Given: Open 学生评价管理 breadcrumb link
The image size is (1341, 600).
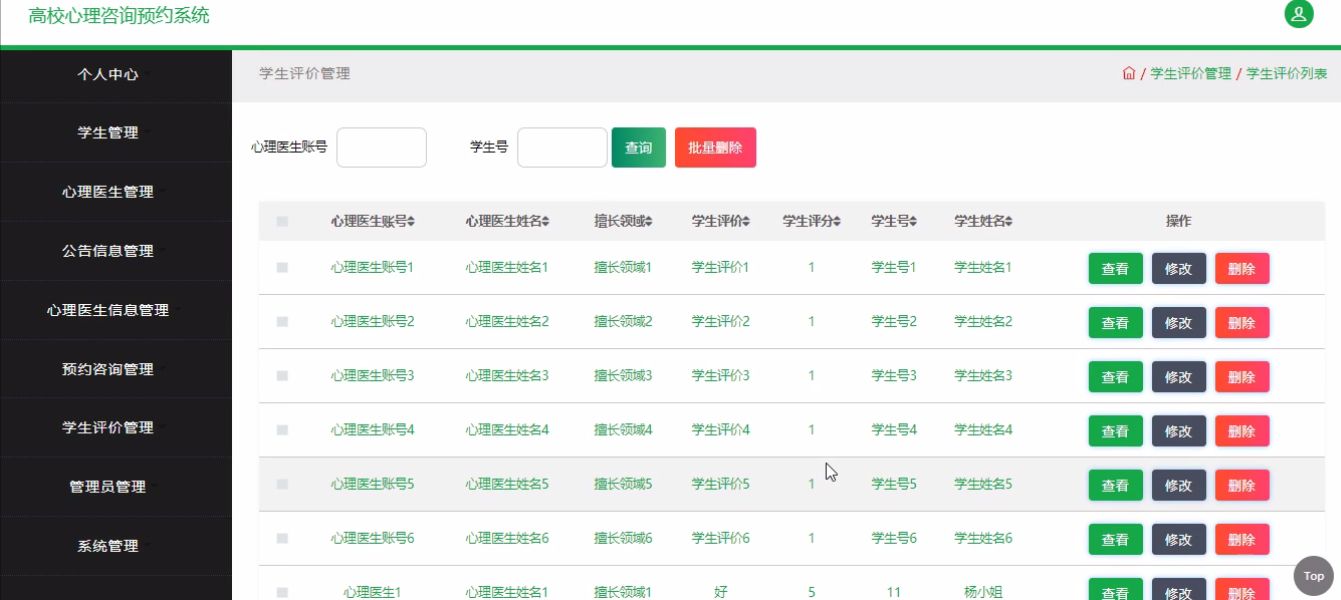Looking at the screenshot, I should pos(1191,73).
